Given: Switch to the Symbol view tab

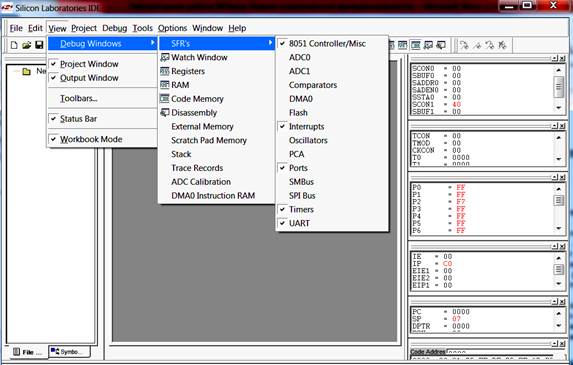Looking at the screenshot, I should click(69, 351).
